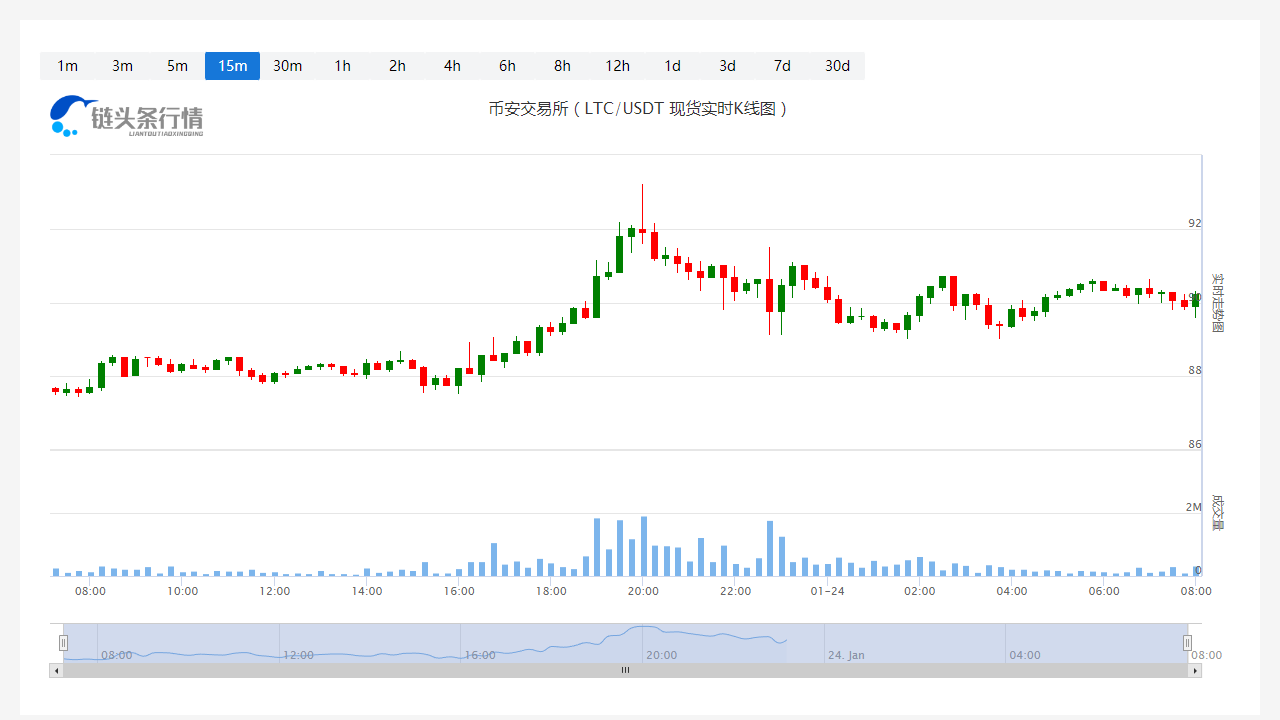Screen dimensions: 1280x720
Task: Click the scrollbar right arrow
Action: pos(1195,671)
